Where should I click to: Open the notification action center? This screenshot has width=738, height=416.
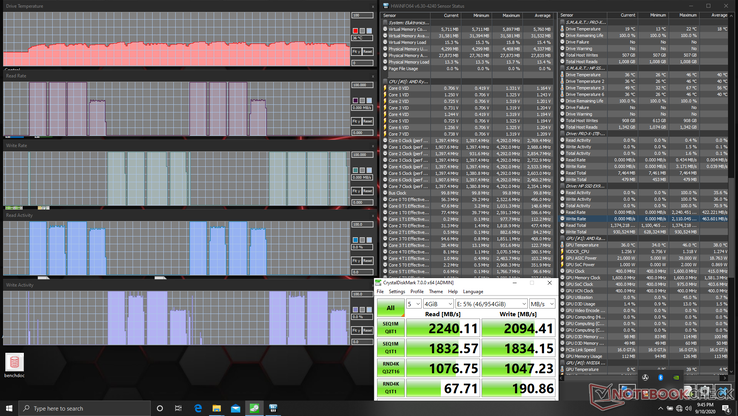coord(727,408)
